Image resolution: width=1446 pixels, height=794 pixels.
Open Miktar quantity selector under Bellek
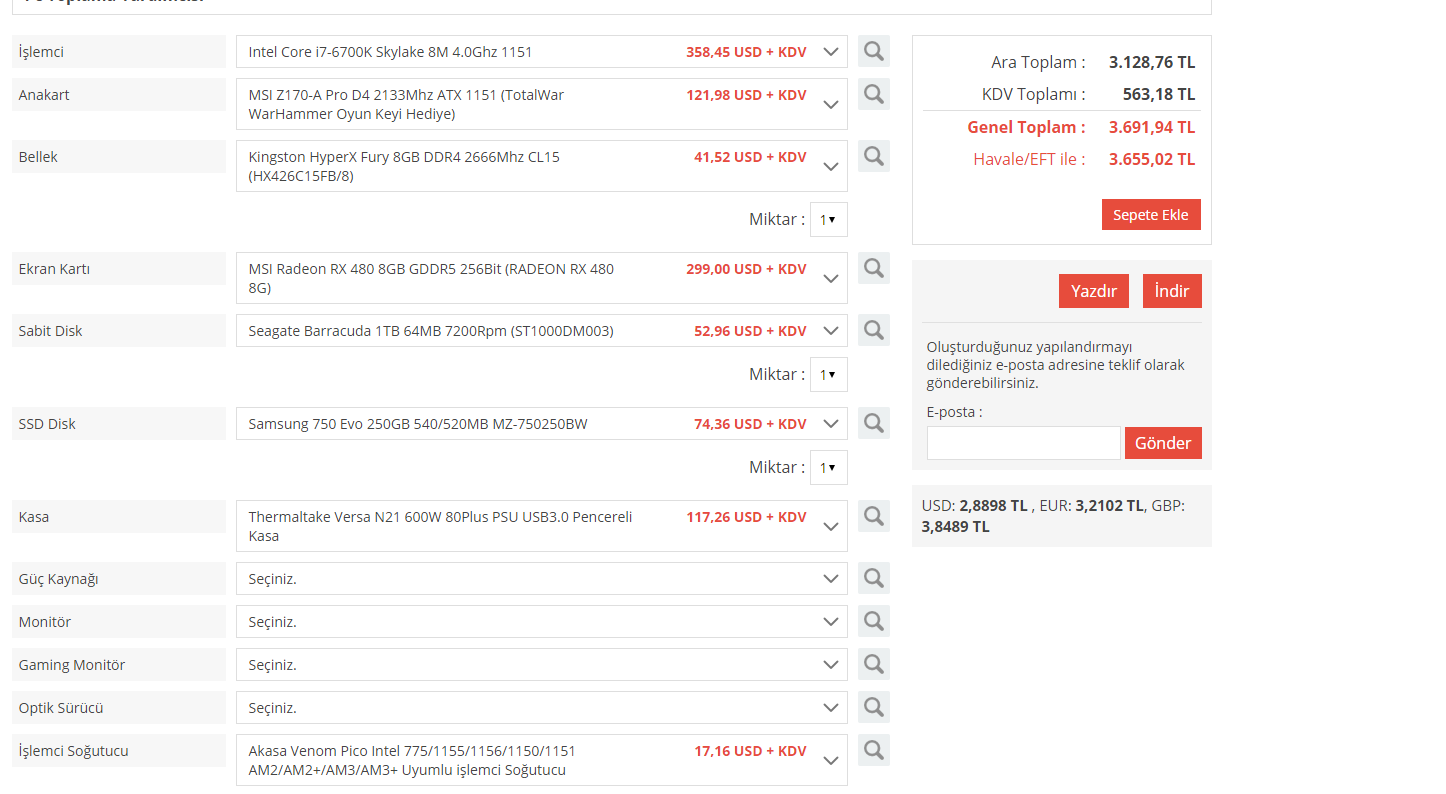(829, 219)
